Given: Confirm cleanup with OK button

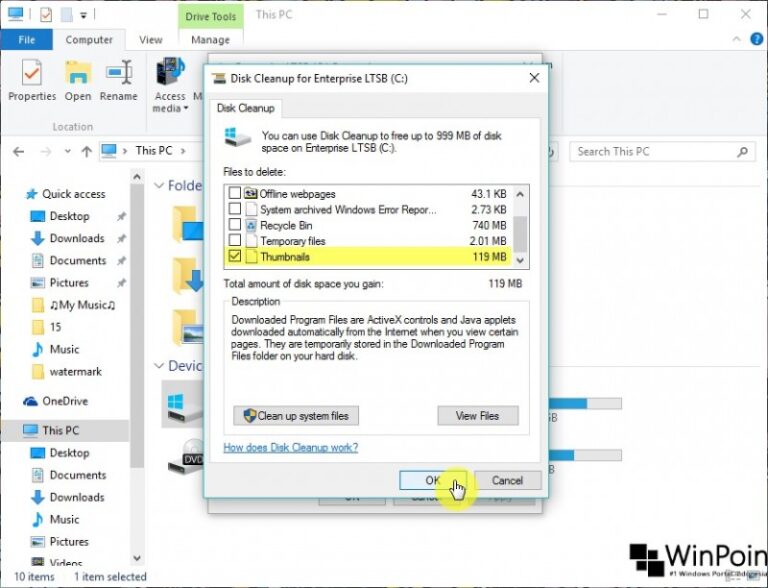Looking at the screenshot, I should 432,480.
